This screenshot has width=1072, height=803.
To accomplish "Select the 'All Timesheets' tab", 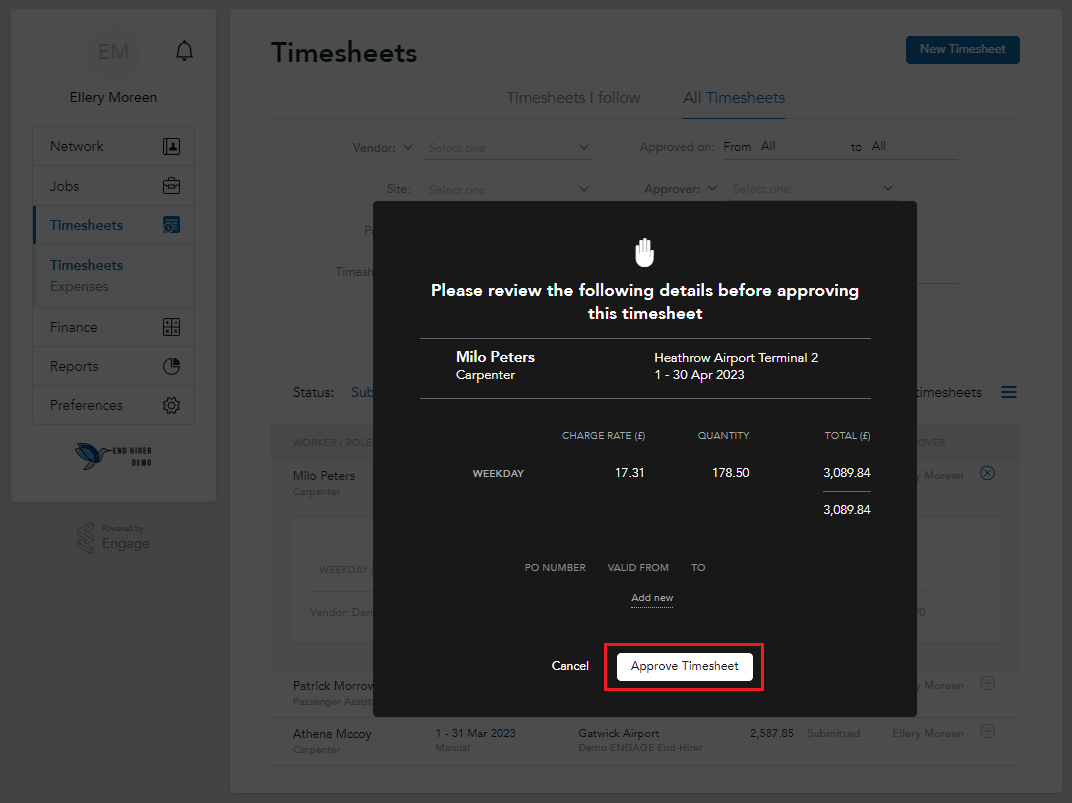I will point(734,97).
